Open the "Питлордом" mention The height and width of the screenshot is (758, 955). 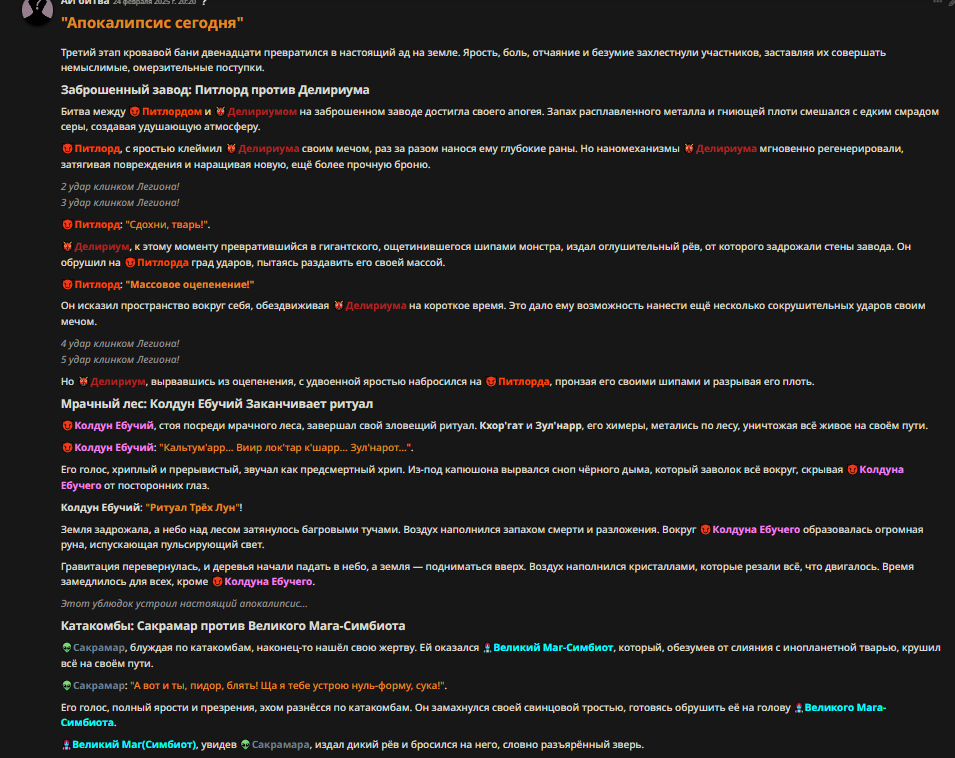pyautogui.click(x=172, y=111)
